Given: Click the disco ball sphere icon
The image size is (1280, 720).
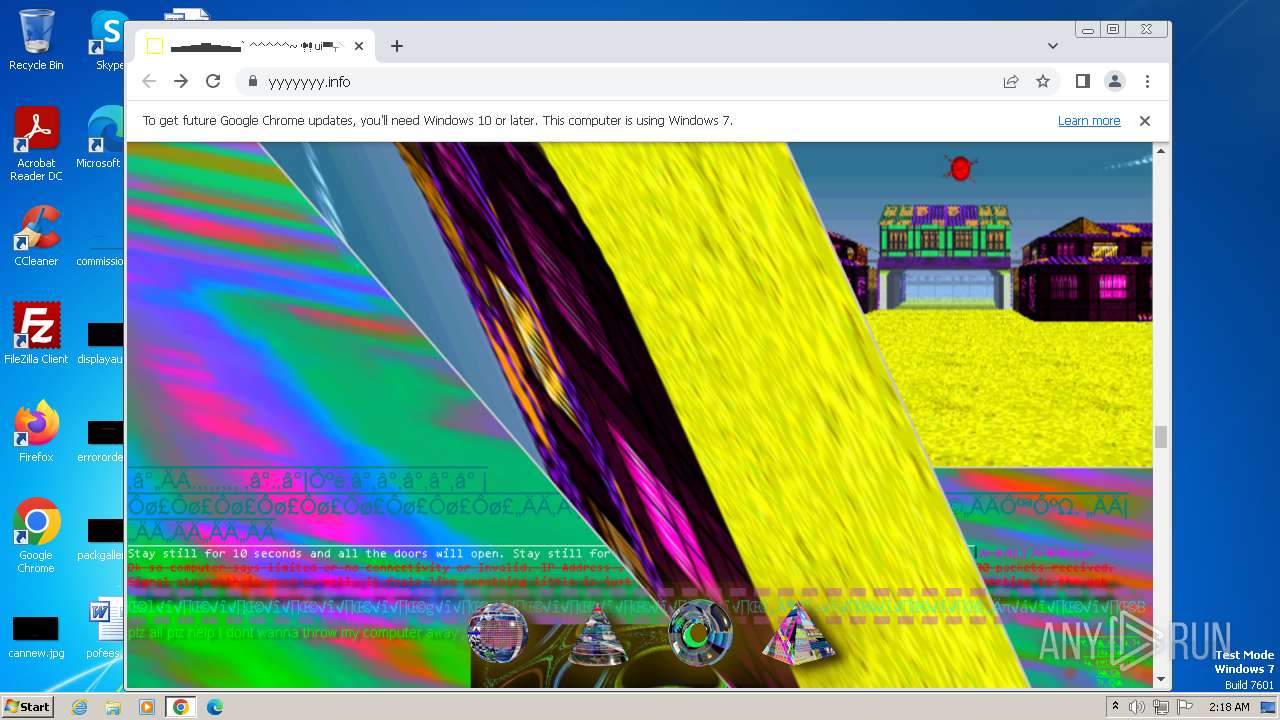Looking at the screenshot, I should [x=497, y=633].
